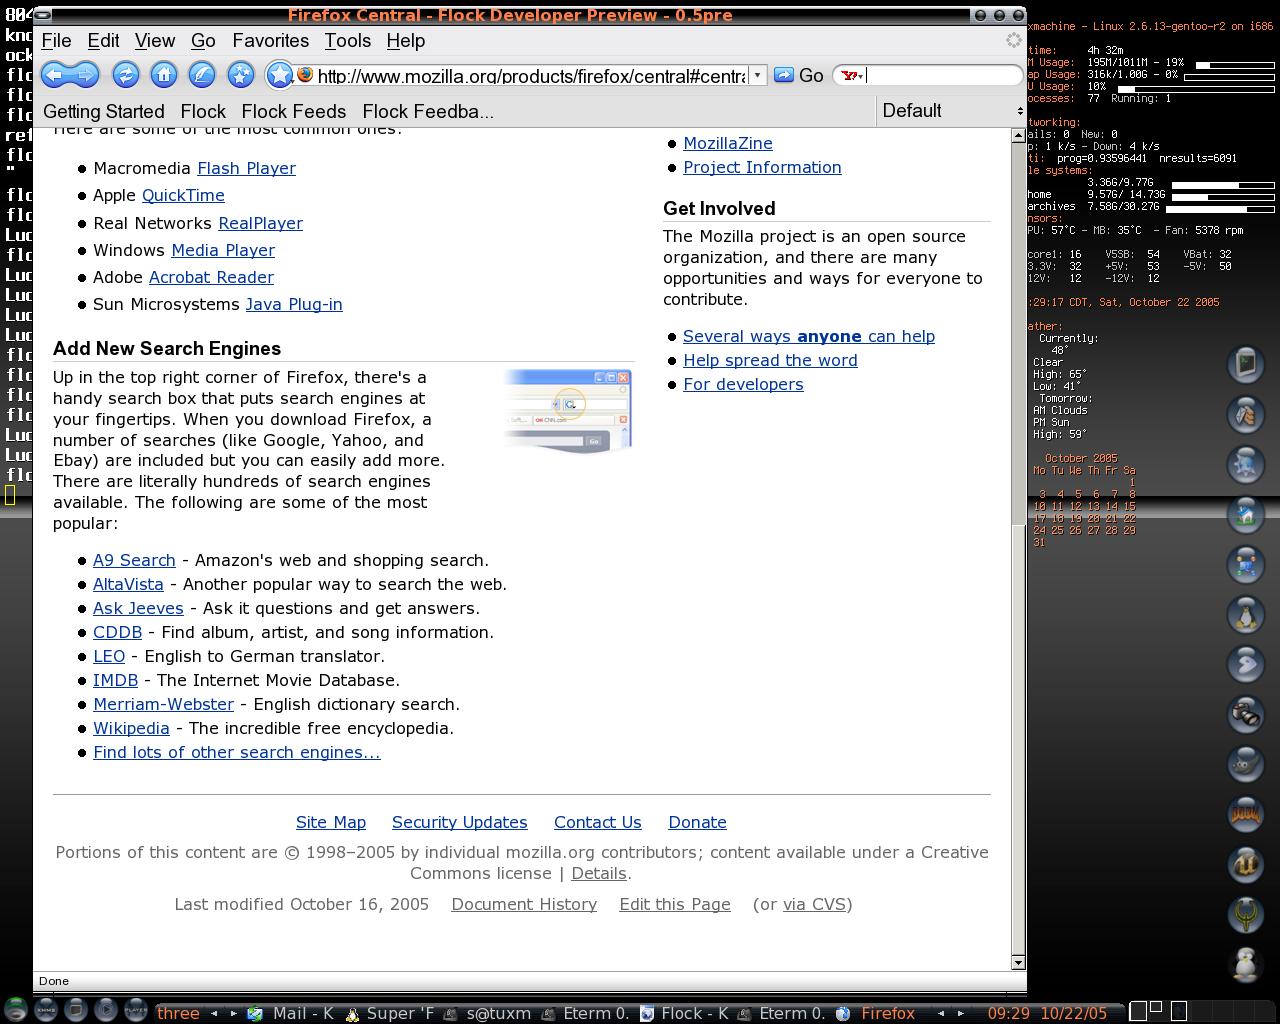Launch GIMP from the dock
The image size is (1280, 1024).
pos(1246,764)
